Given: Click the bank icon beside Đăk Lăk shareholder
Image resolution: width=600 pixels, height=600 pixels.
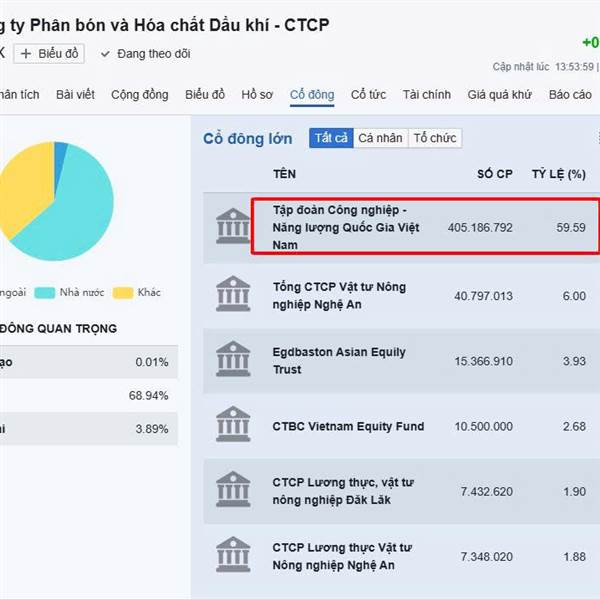Looking at the screenshot, I should tap(232, 490).
